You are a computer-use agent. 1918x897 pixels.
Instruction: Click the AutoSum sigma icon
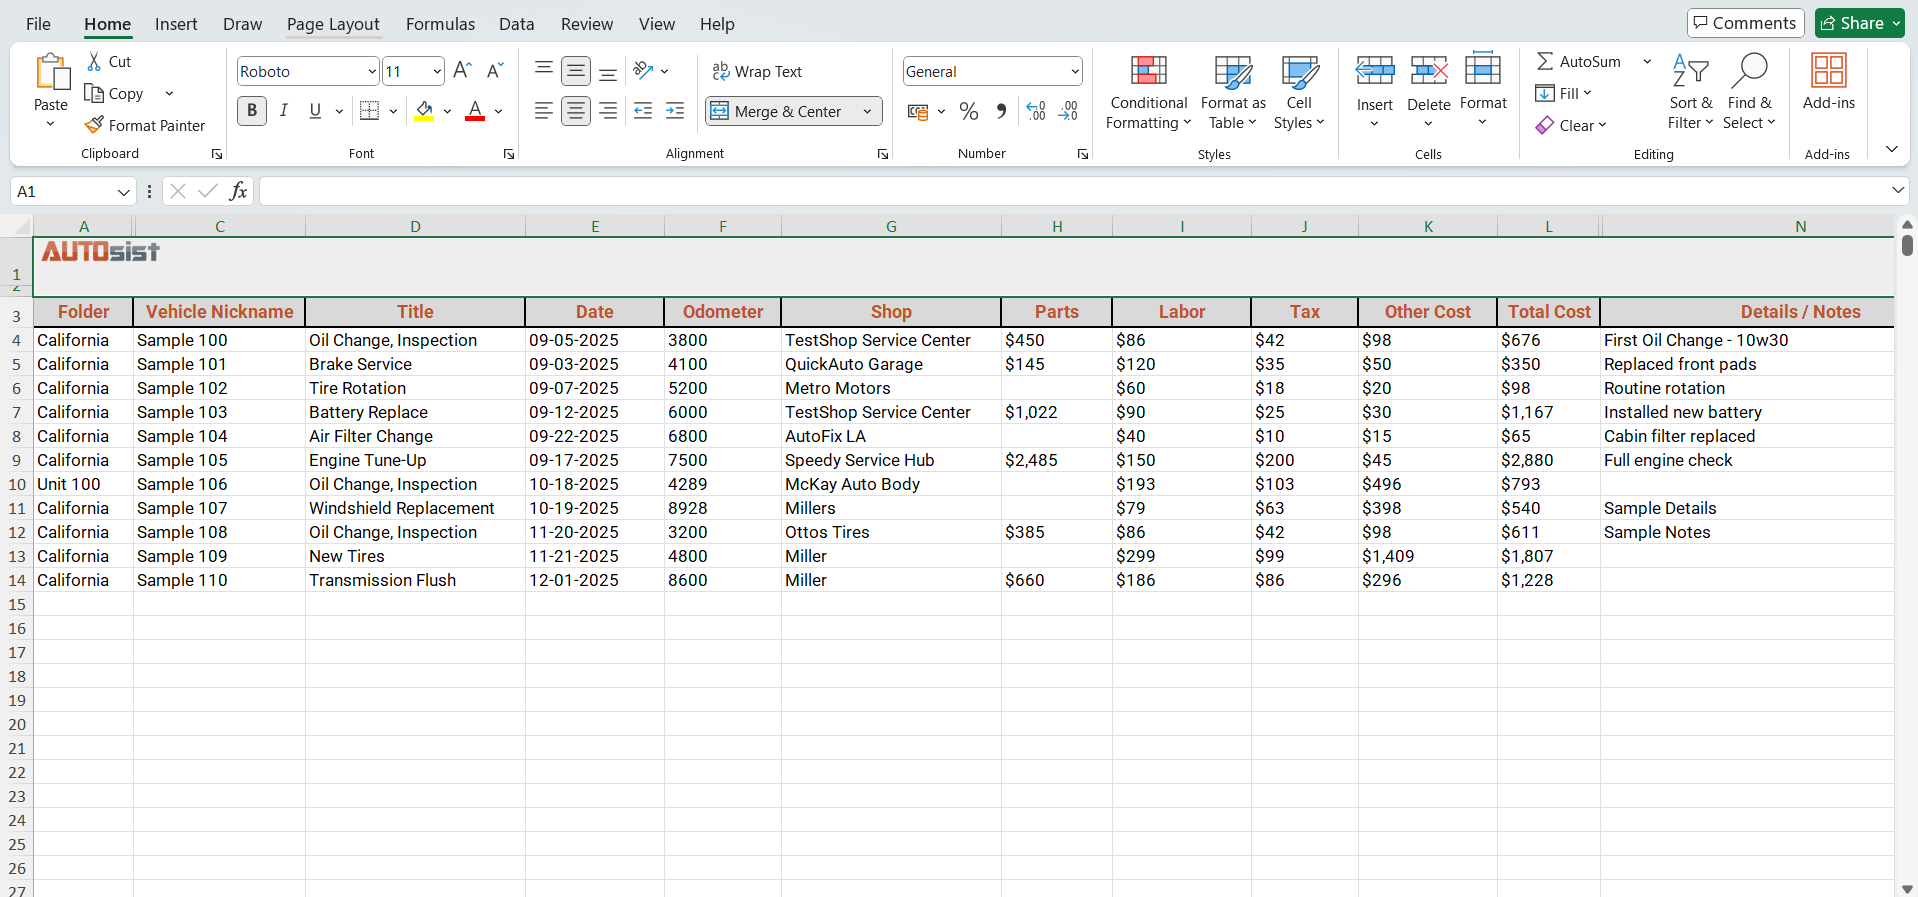click(1545, 62)
